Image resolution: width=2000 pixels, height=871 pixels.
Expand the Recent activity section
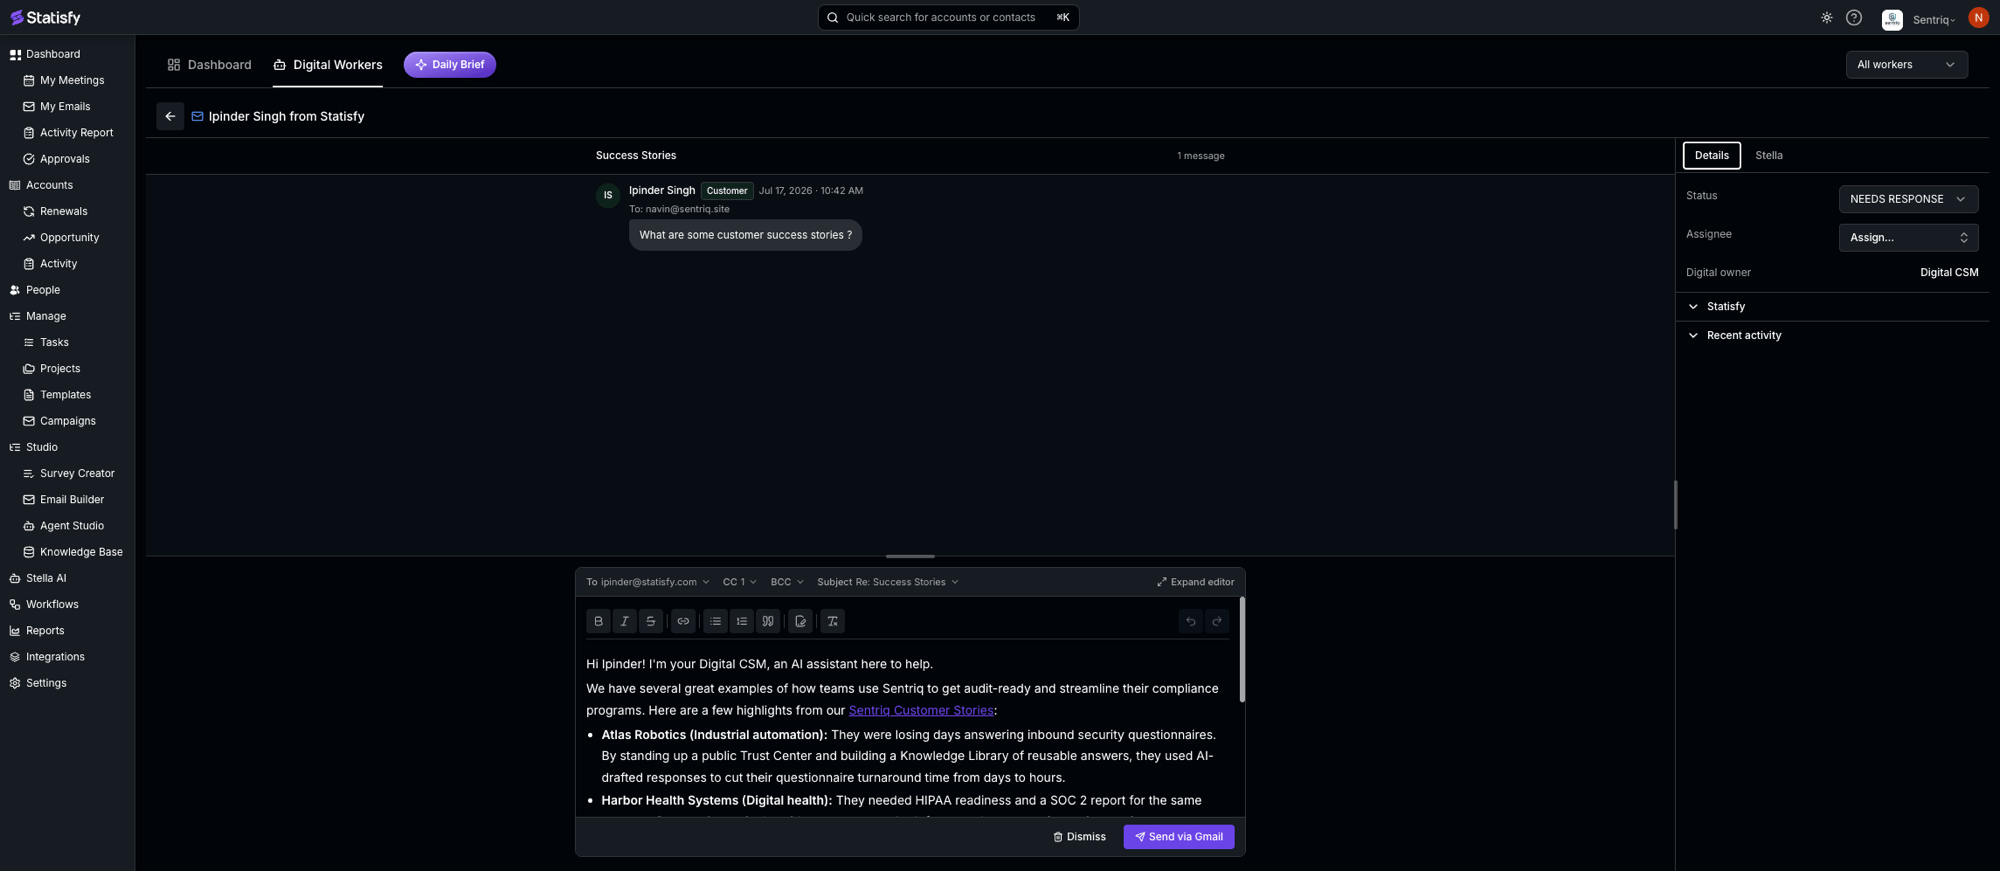click(1832, 335)
